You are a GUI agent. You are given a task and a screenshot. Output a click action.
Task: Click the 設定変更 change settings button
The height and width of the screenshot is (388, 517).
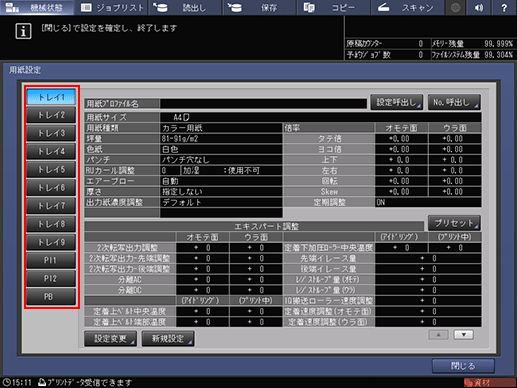point(110,339)
